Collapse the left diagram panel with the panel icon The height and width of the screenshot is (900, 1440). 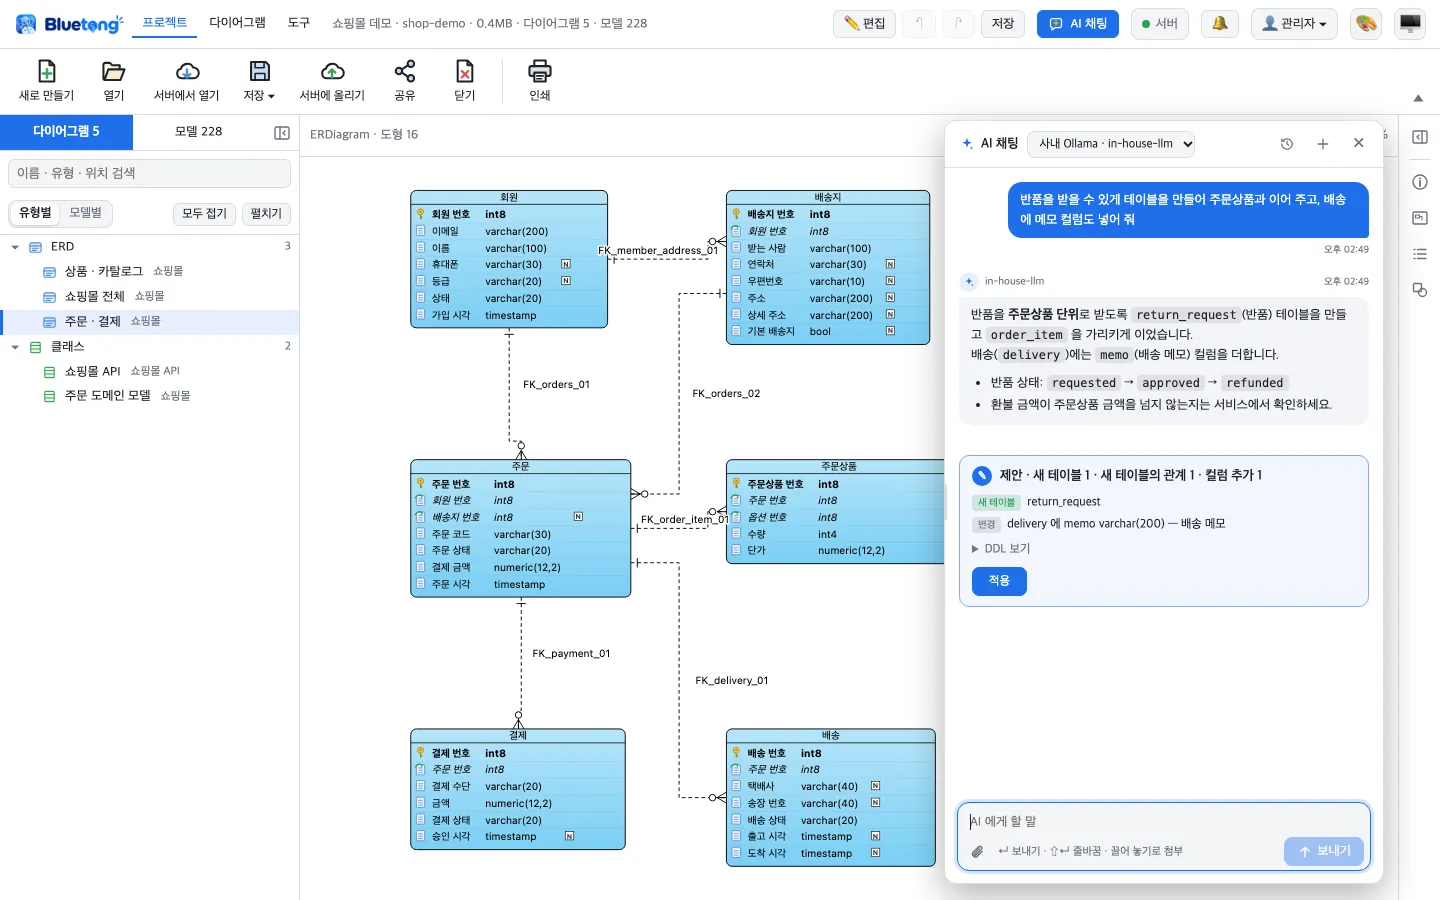coord(282,133)
